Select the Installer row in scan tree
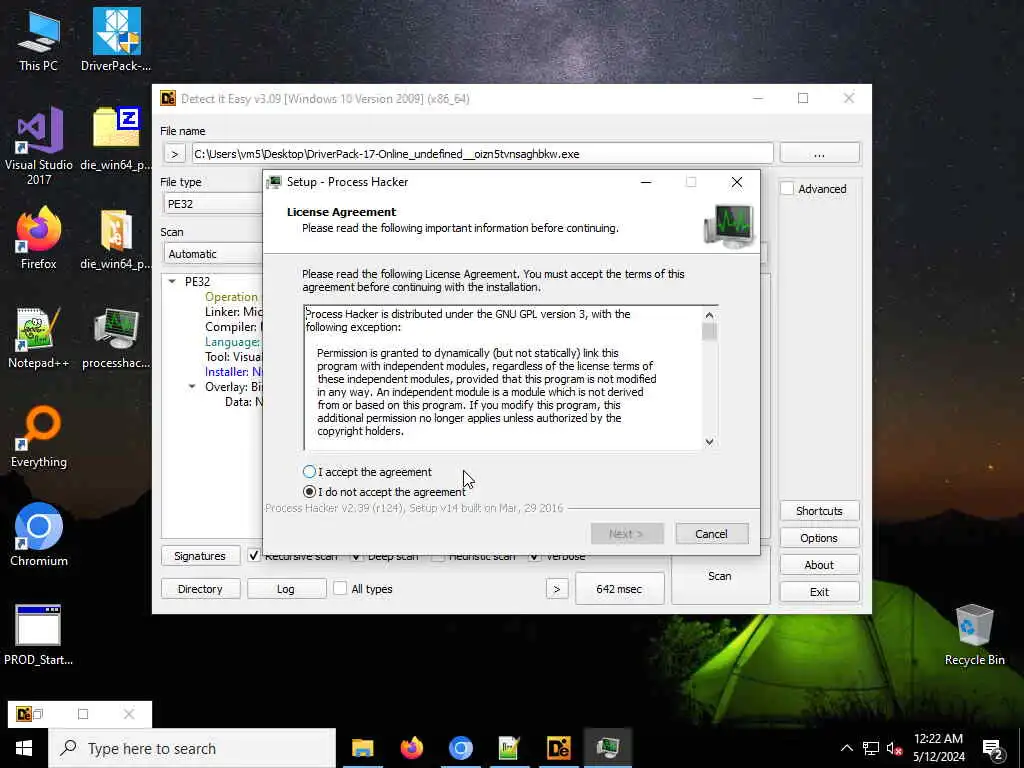Image resolution: width=1024 pixels, height=768 pixels. (234, 372)
